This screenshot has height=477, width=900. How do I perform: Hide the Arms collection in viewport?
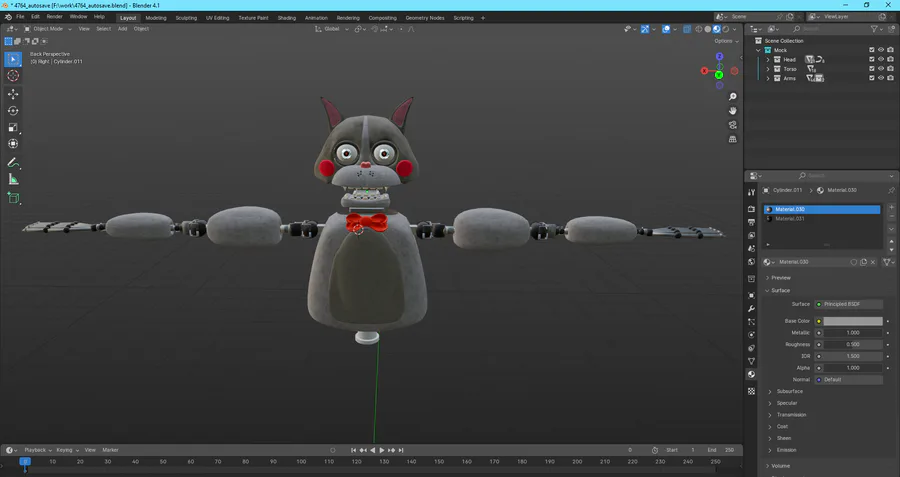(881, 78)
